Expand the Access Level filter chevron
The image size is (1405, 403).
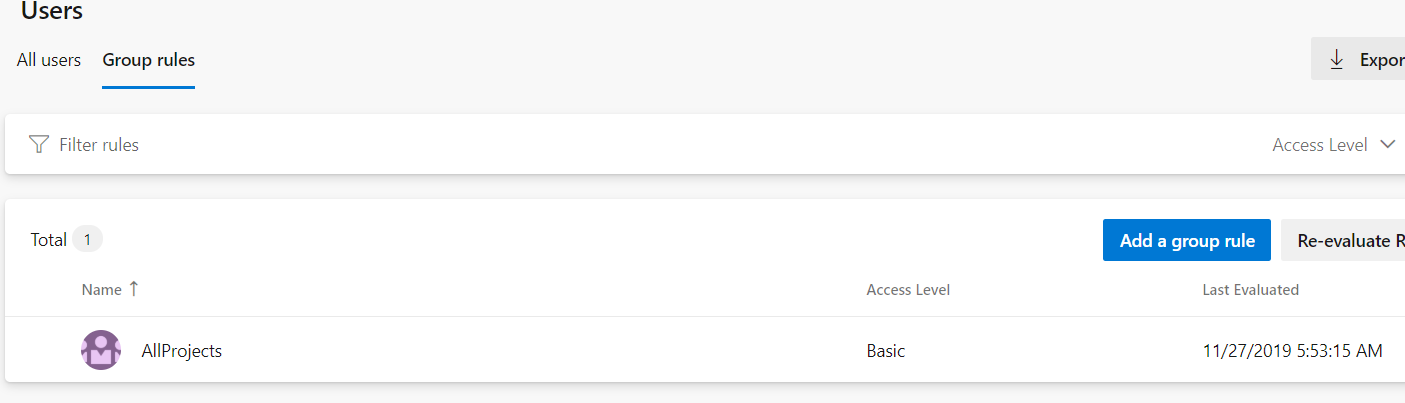pos(1387,144)
